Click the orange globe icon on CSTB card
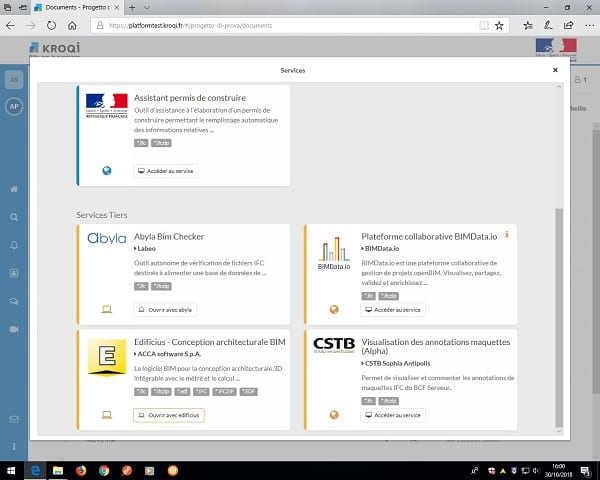 [x=334, y=415]
